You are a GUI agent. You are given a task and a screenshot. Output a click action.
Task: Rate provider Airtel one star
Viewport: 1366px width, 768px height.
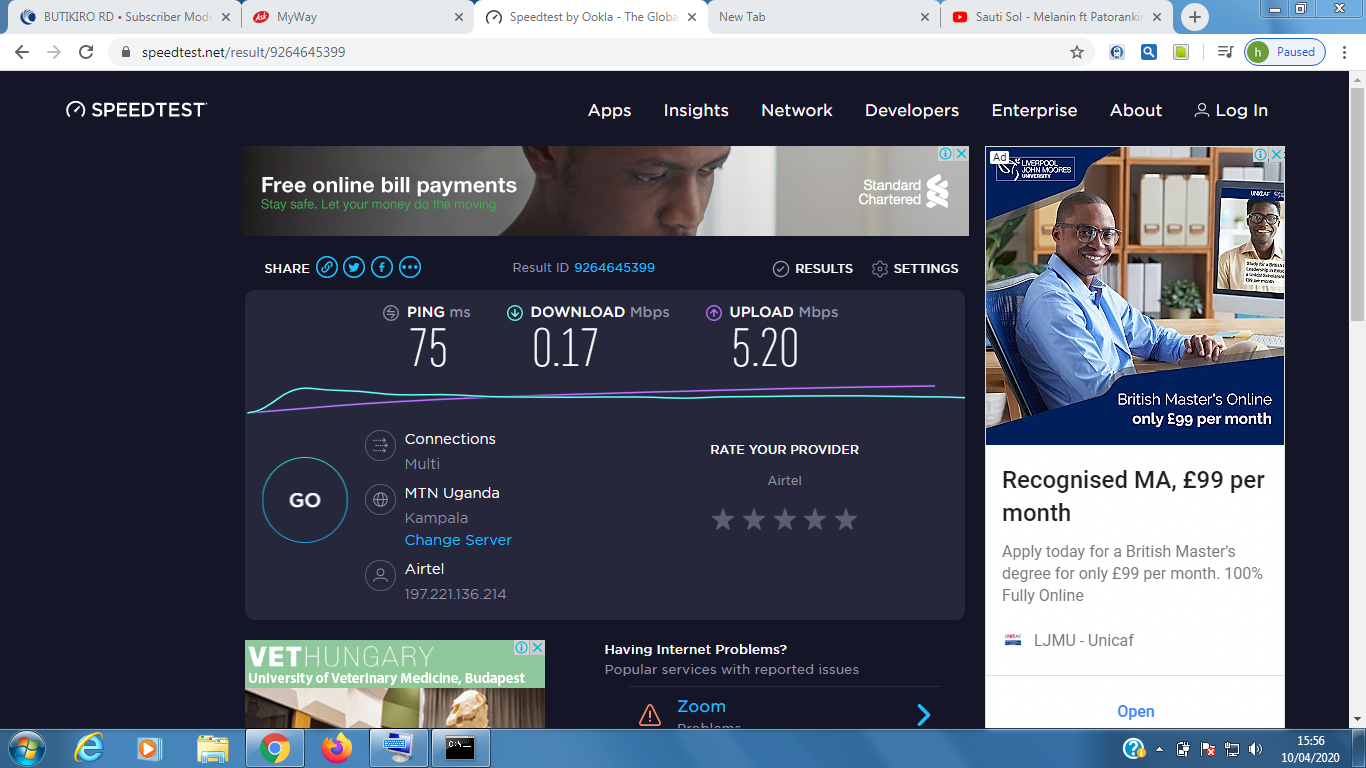722,519
